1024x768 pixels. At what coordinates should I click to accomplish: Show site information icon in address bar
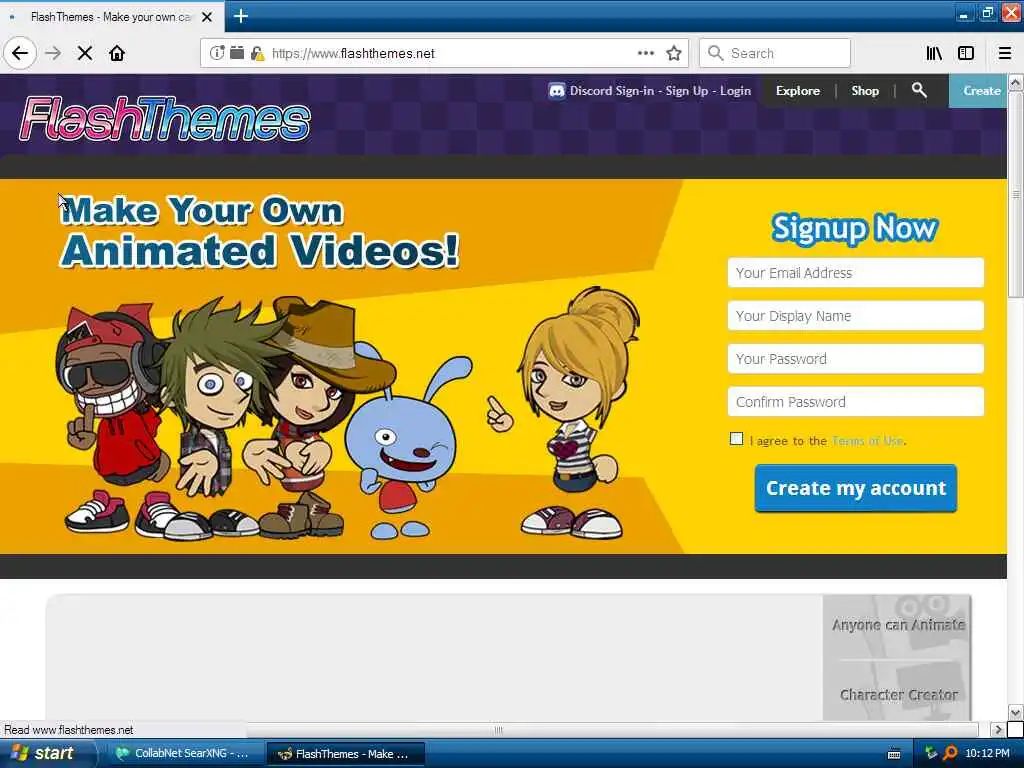pos(217,53)
